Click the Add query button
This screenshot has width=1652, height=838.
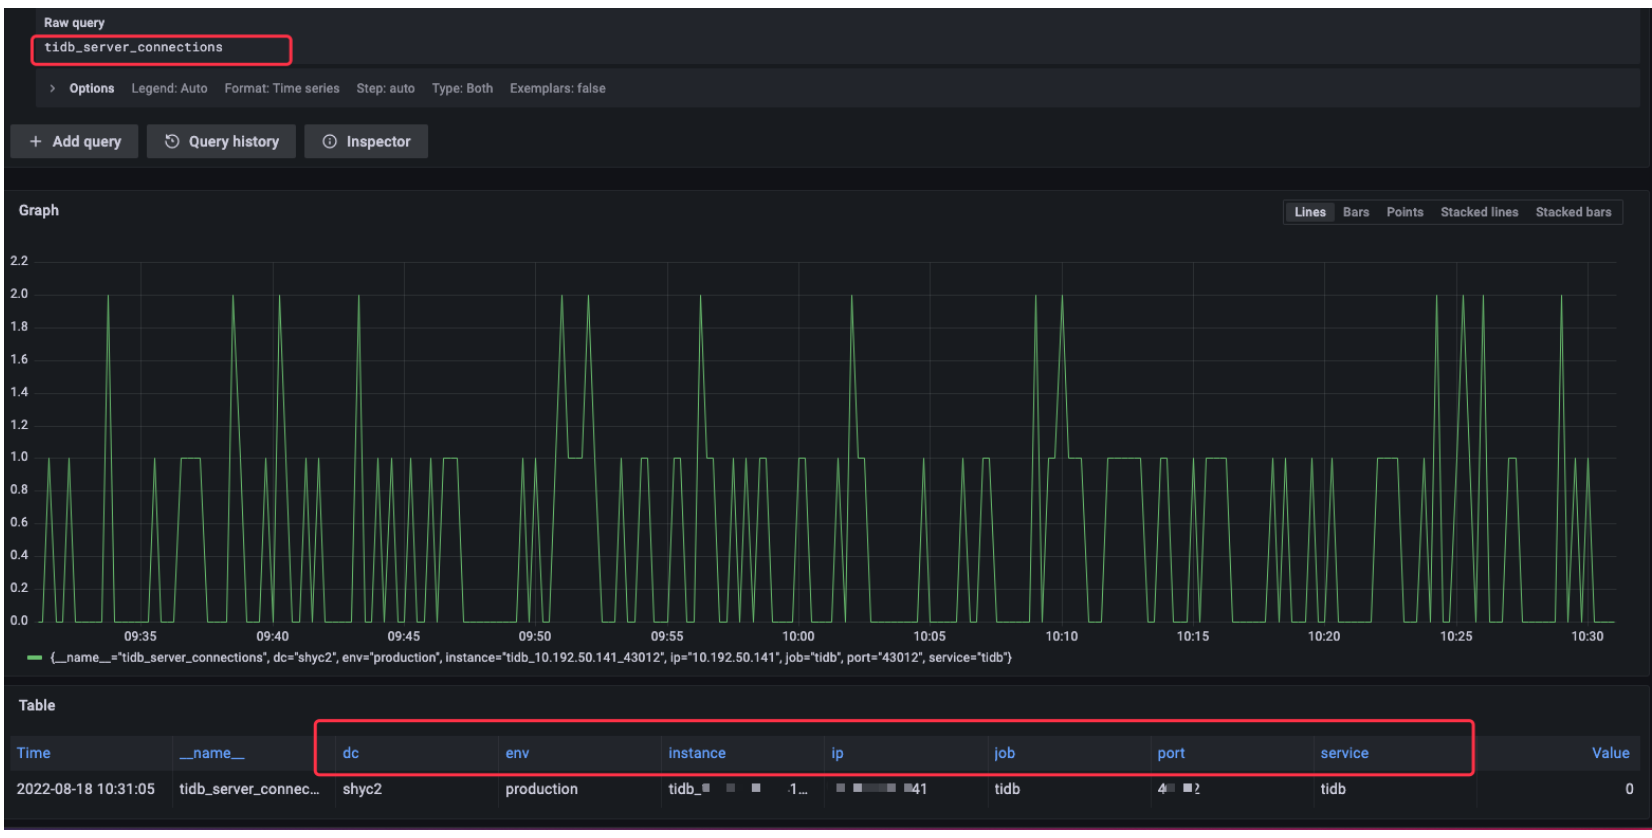click(75, 142)
